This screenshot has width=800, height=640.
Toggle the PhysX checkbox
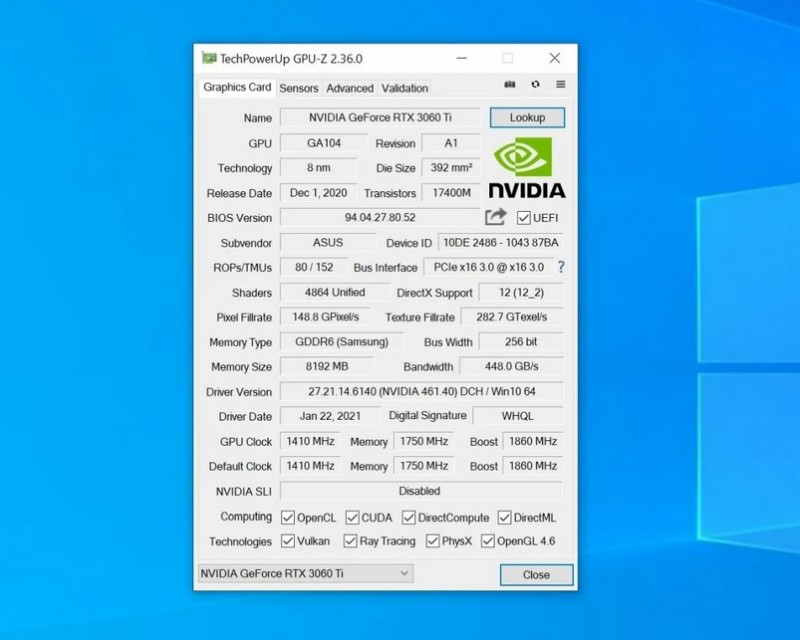click(x=433, y=541)
